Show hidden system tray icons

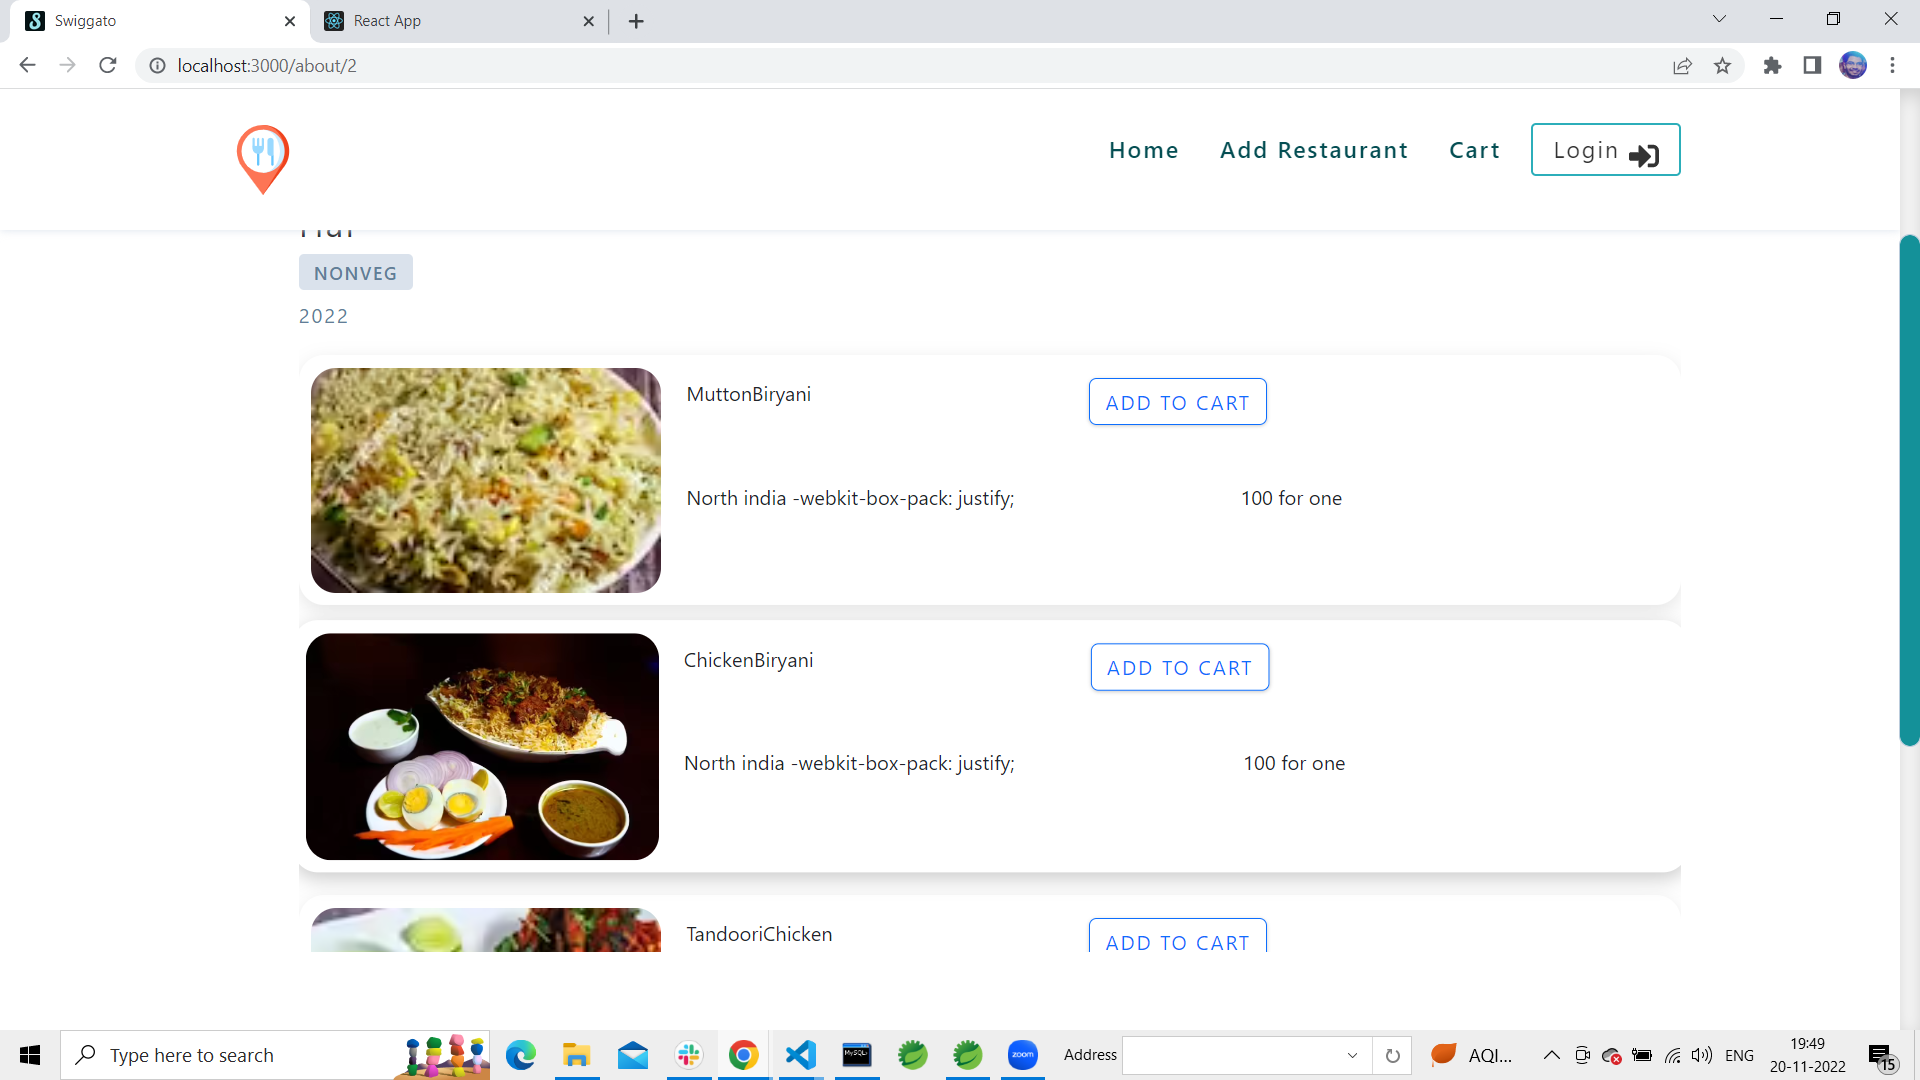[x=1551, y=1055]
